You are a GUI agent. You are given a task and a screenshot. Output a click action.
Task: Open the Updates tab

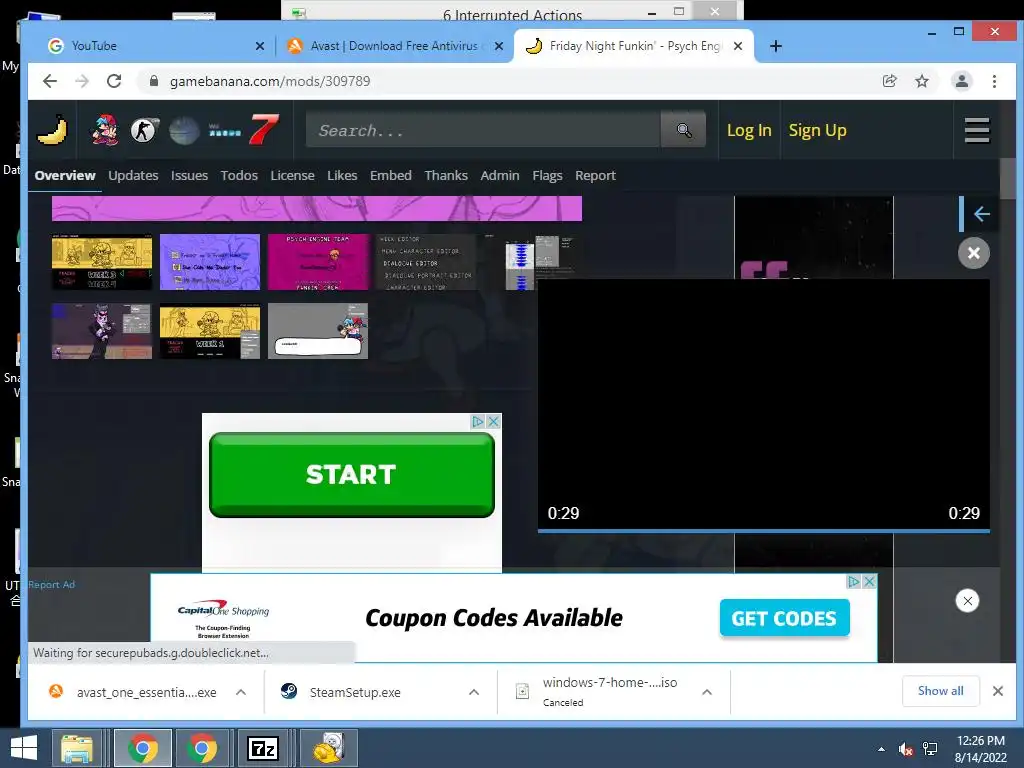click(x=133, y=176)
